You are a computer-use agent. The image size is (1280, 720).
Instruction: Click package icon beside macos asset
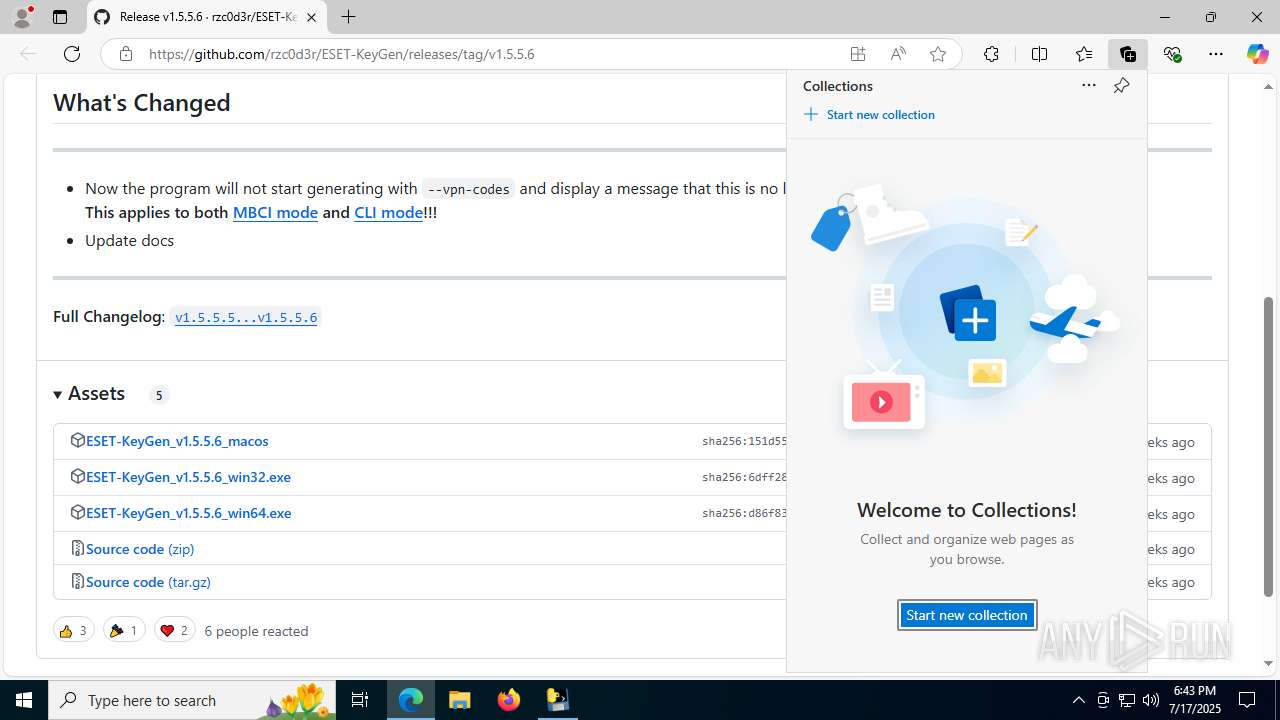(77, 440)
